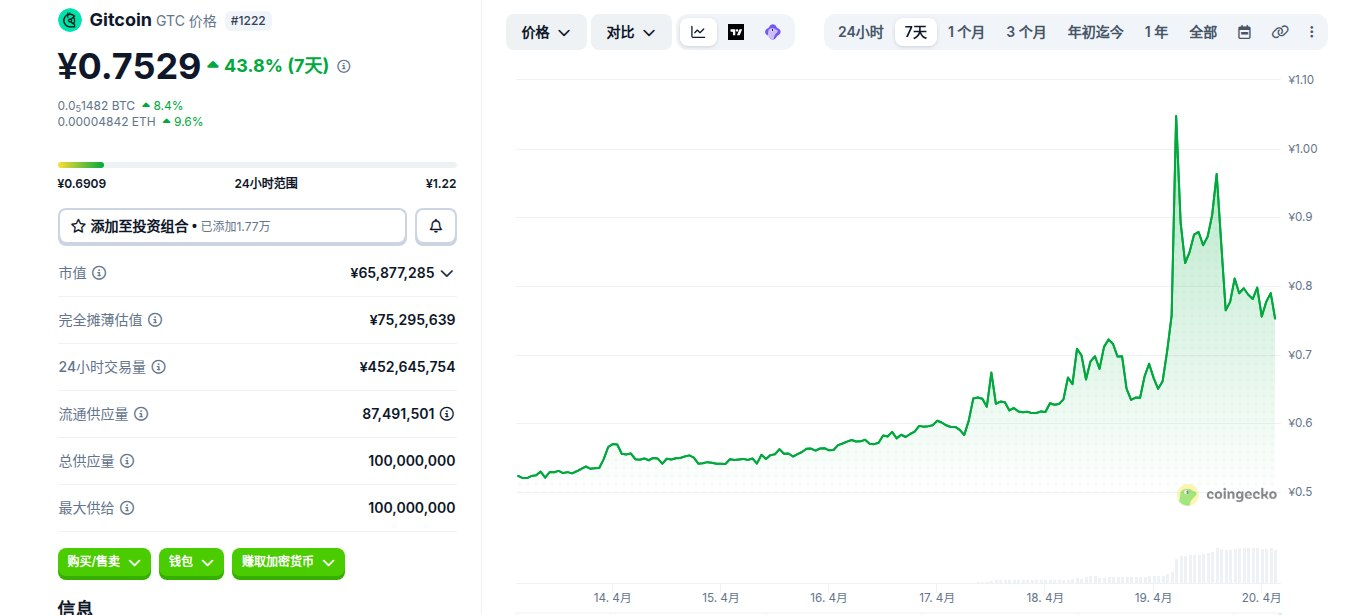1360x615 pixels.
Task: Select the 7天 time range
Action: tap(915, 32)
